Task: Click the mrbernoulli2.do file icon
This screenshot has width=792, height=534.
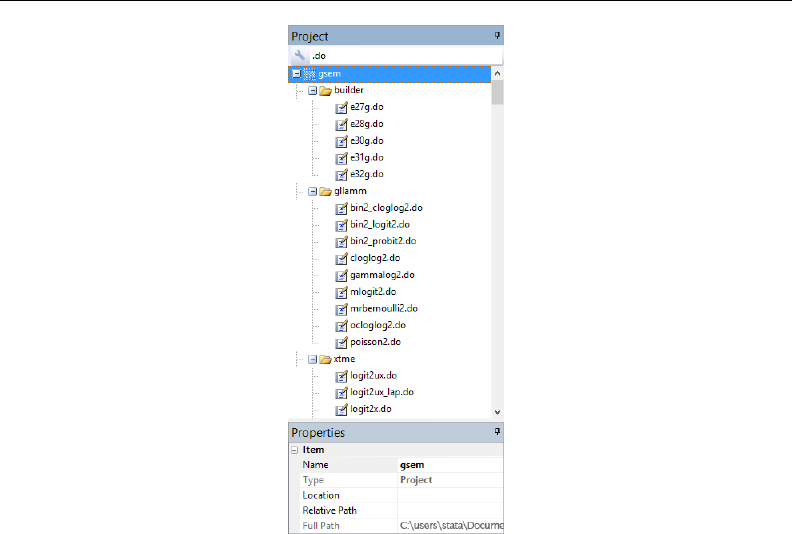Action: point(341,309)
